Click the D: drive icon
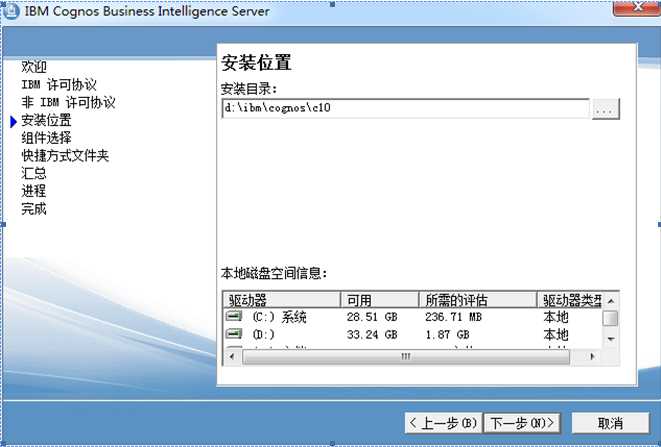This screenshot has width=661, height=447. coord(234,334)
